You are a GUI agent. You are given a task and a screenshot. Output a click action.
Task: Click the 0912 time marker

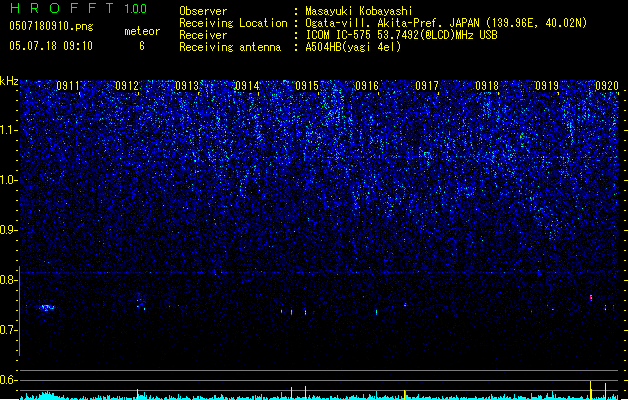[127, 86]
